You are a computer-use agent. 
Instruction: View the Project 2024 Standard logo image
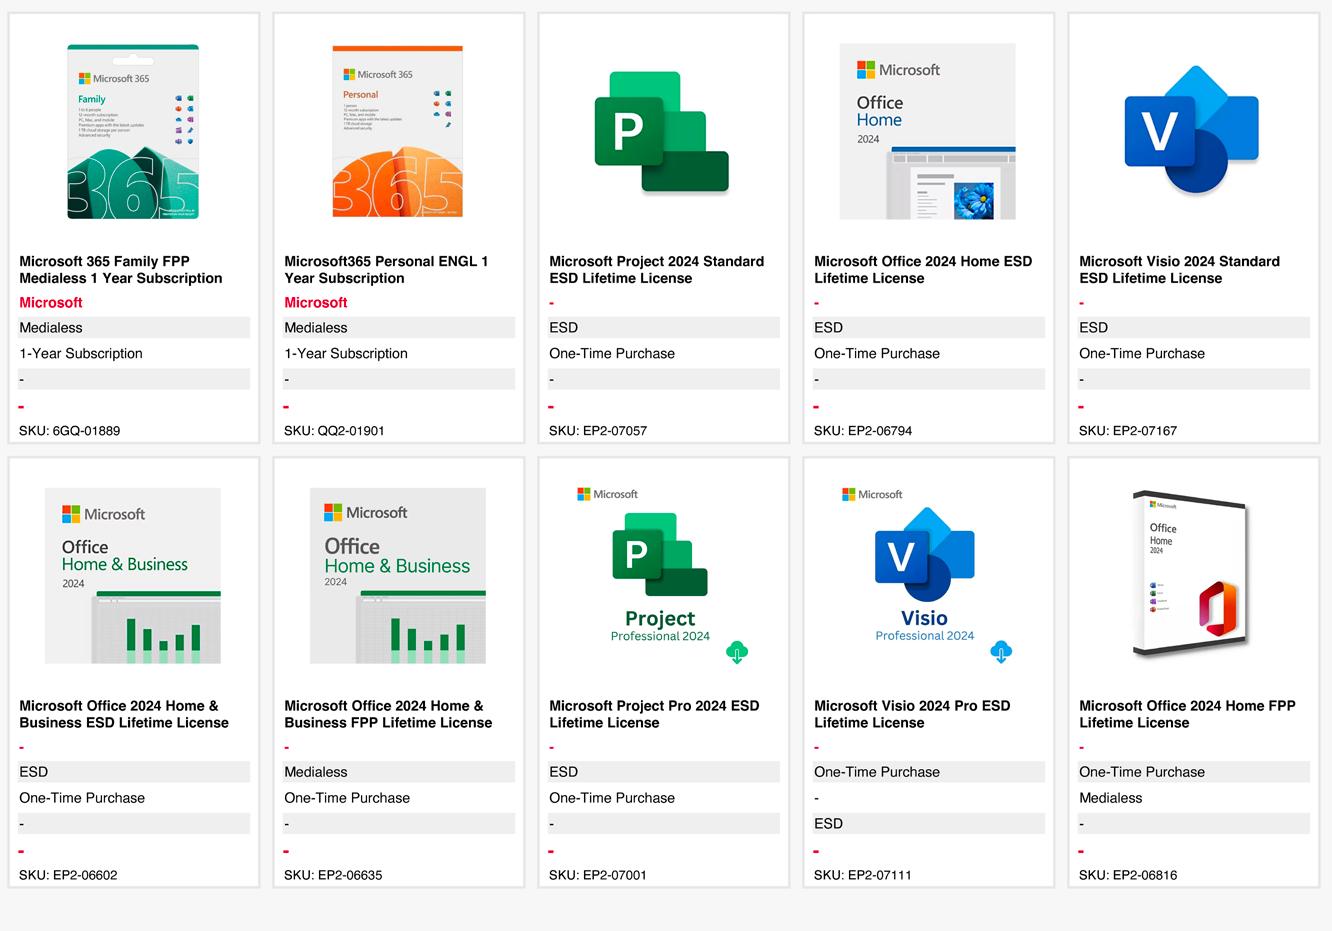(662, 131)
